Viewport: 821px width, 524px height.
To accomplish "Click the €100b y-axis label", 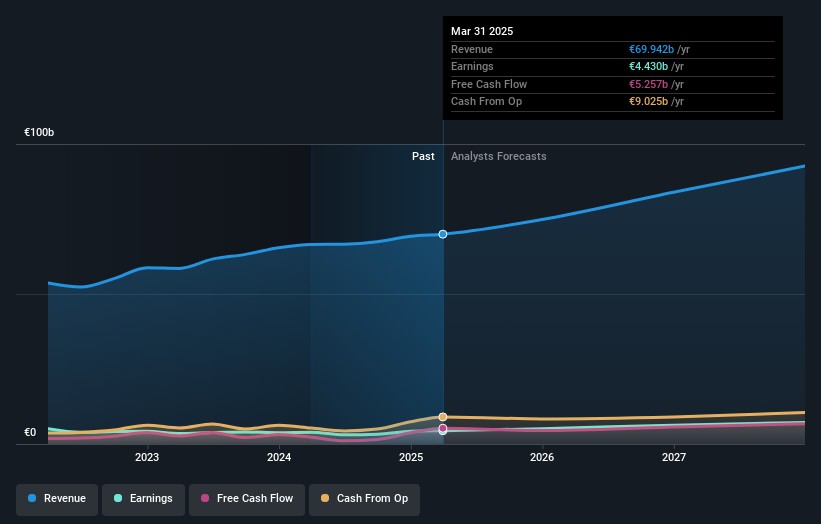I will [39, 133].
